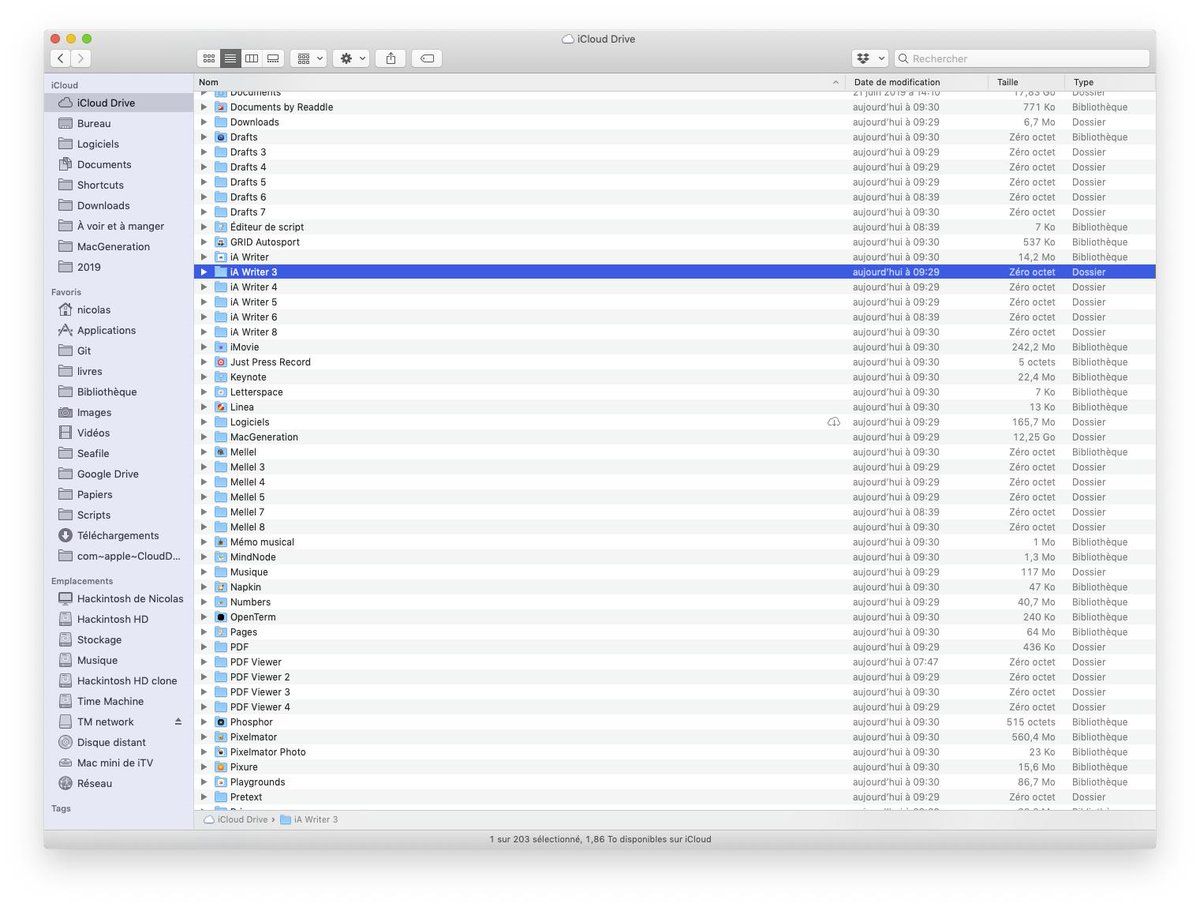Open Applications from the sidebar

pyautogui.click(x=106, y=330)
